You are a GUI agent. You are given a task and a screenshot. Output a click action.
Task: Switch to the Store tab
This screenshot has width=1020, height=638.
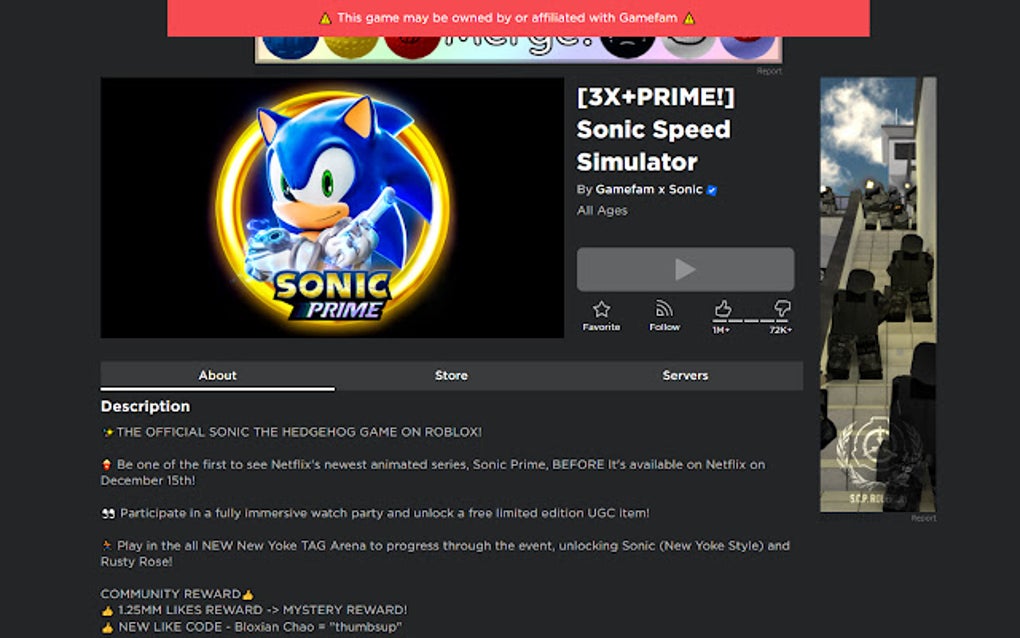click(x=450, y=375)
